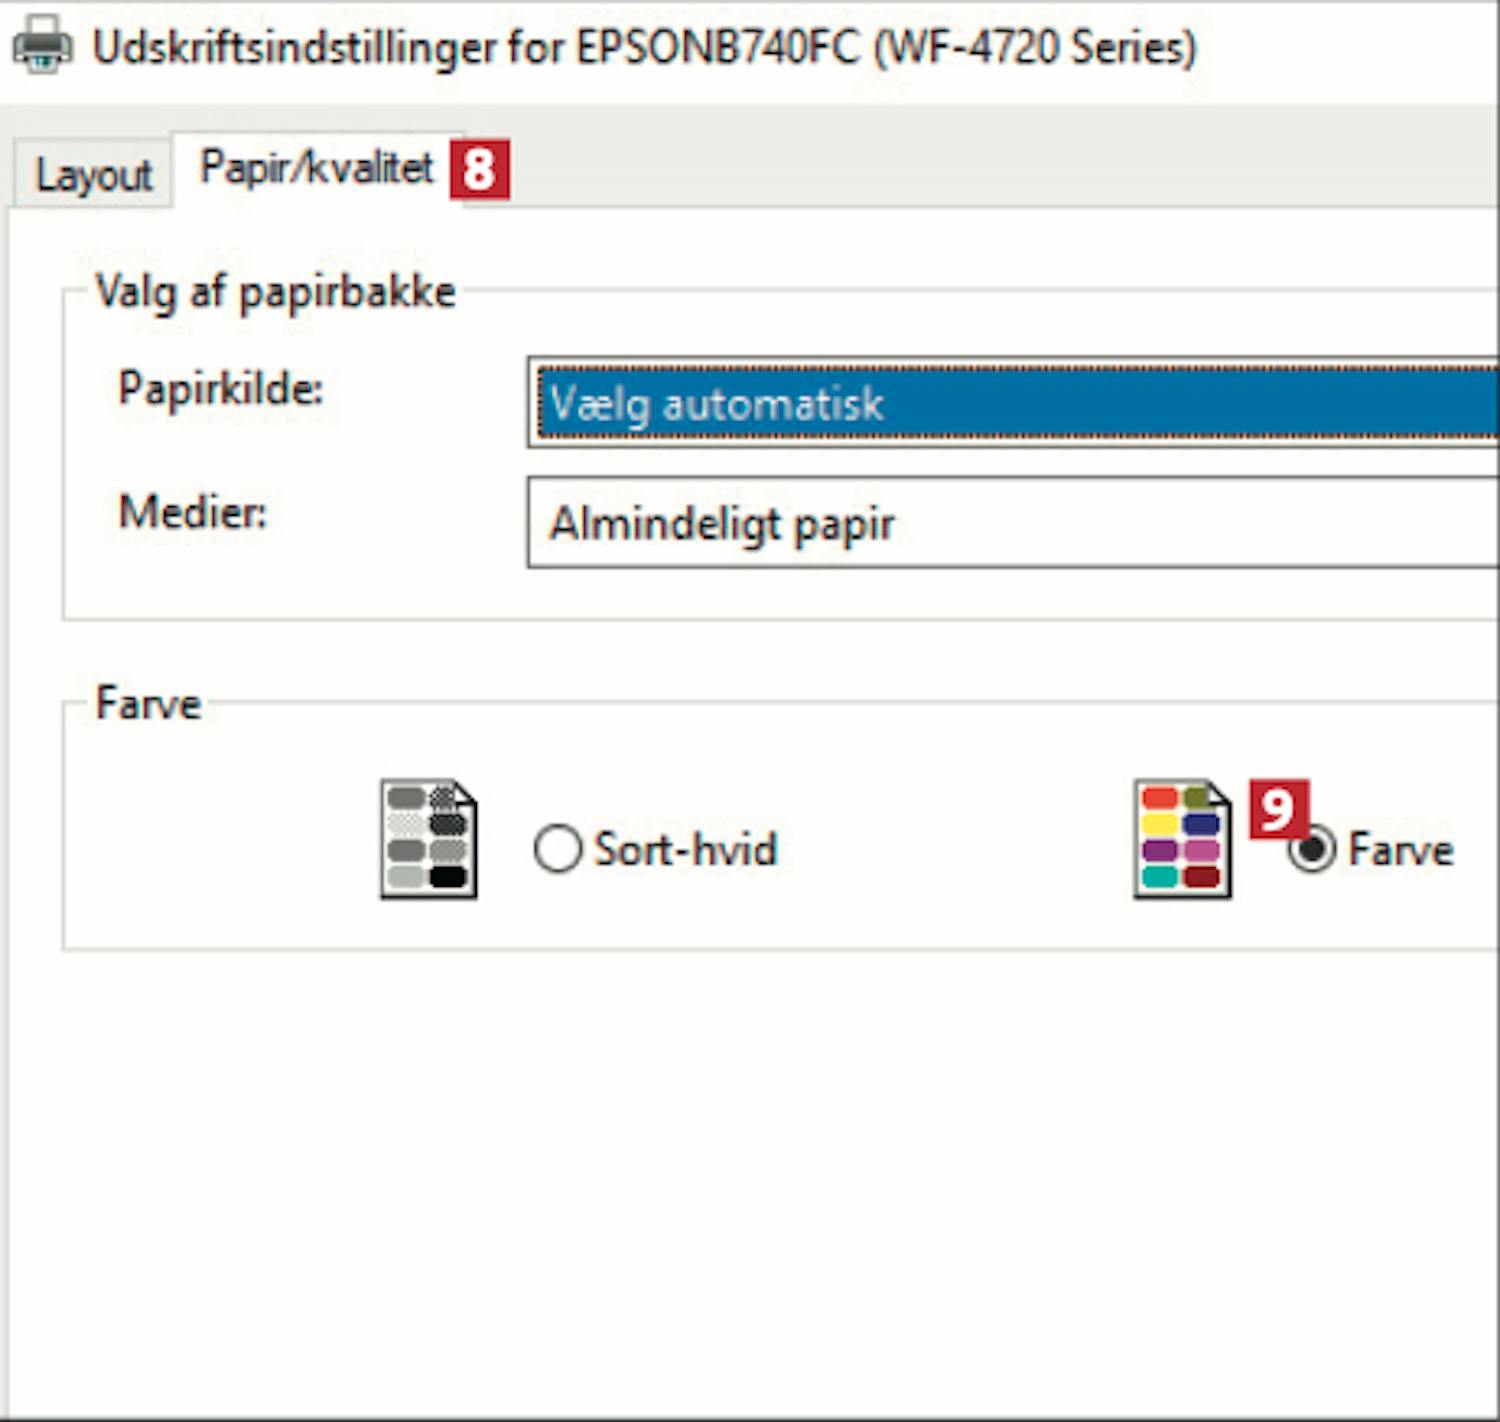Click the grayscale document icon
This screenshot has height=1422, width=1500.
click(429, 839)
